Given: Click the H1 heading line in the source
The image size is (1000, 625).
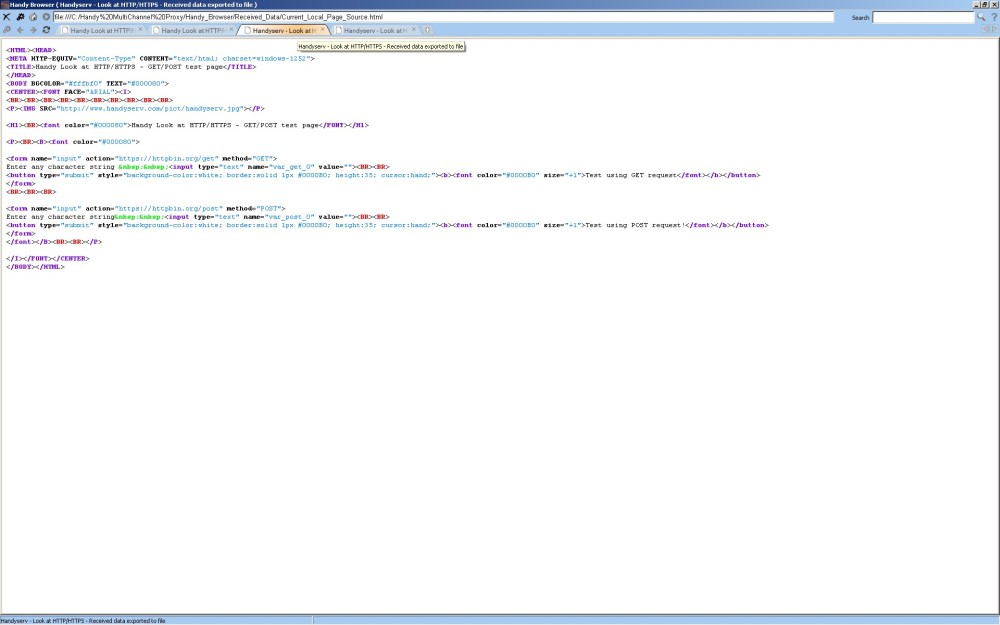Looking at the screenshot, I should tap(188, 126).
